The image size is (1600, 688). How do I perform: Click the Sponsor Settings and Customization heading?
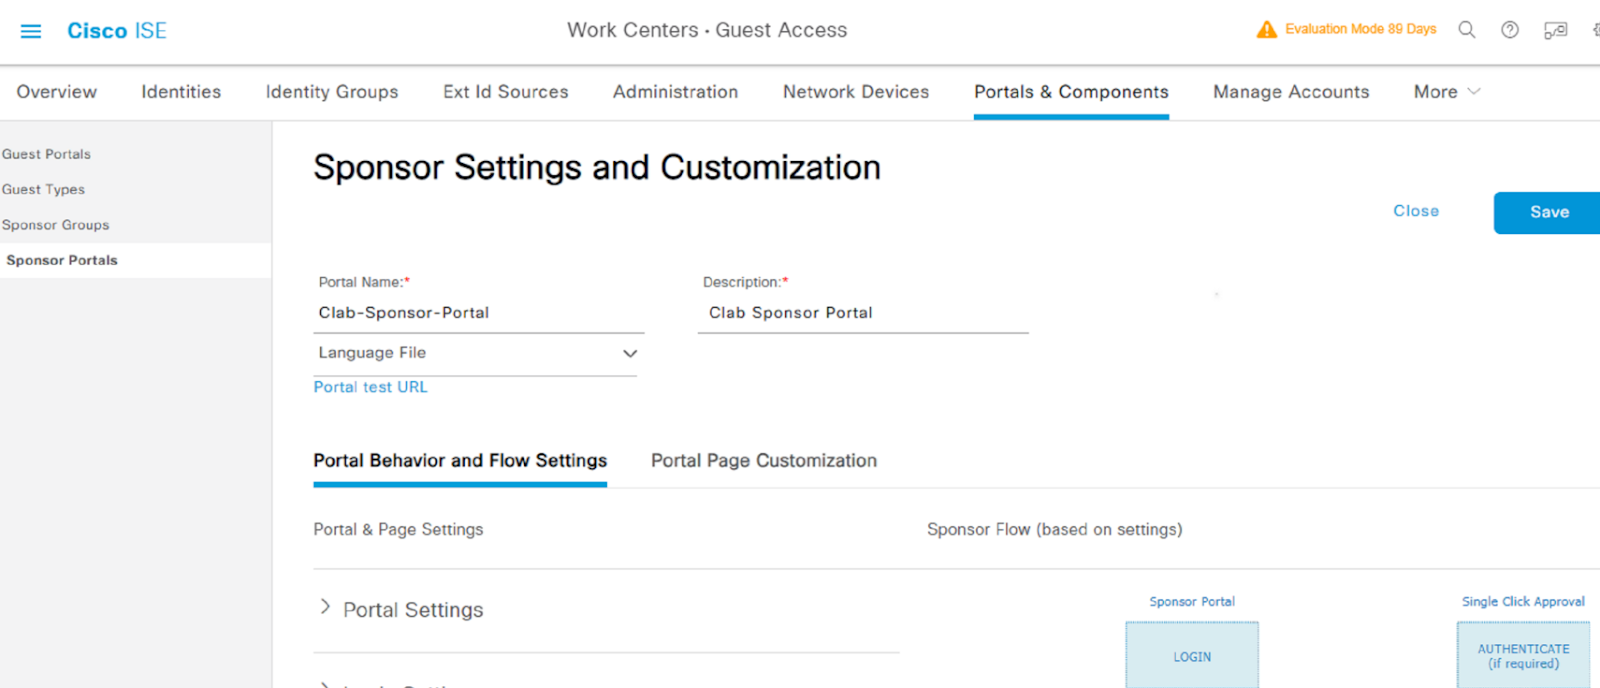(597, 168)
